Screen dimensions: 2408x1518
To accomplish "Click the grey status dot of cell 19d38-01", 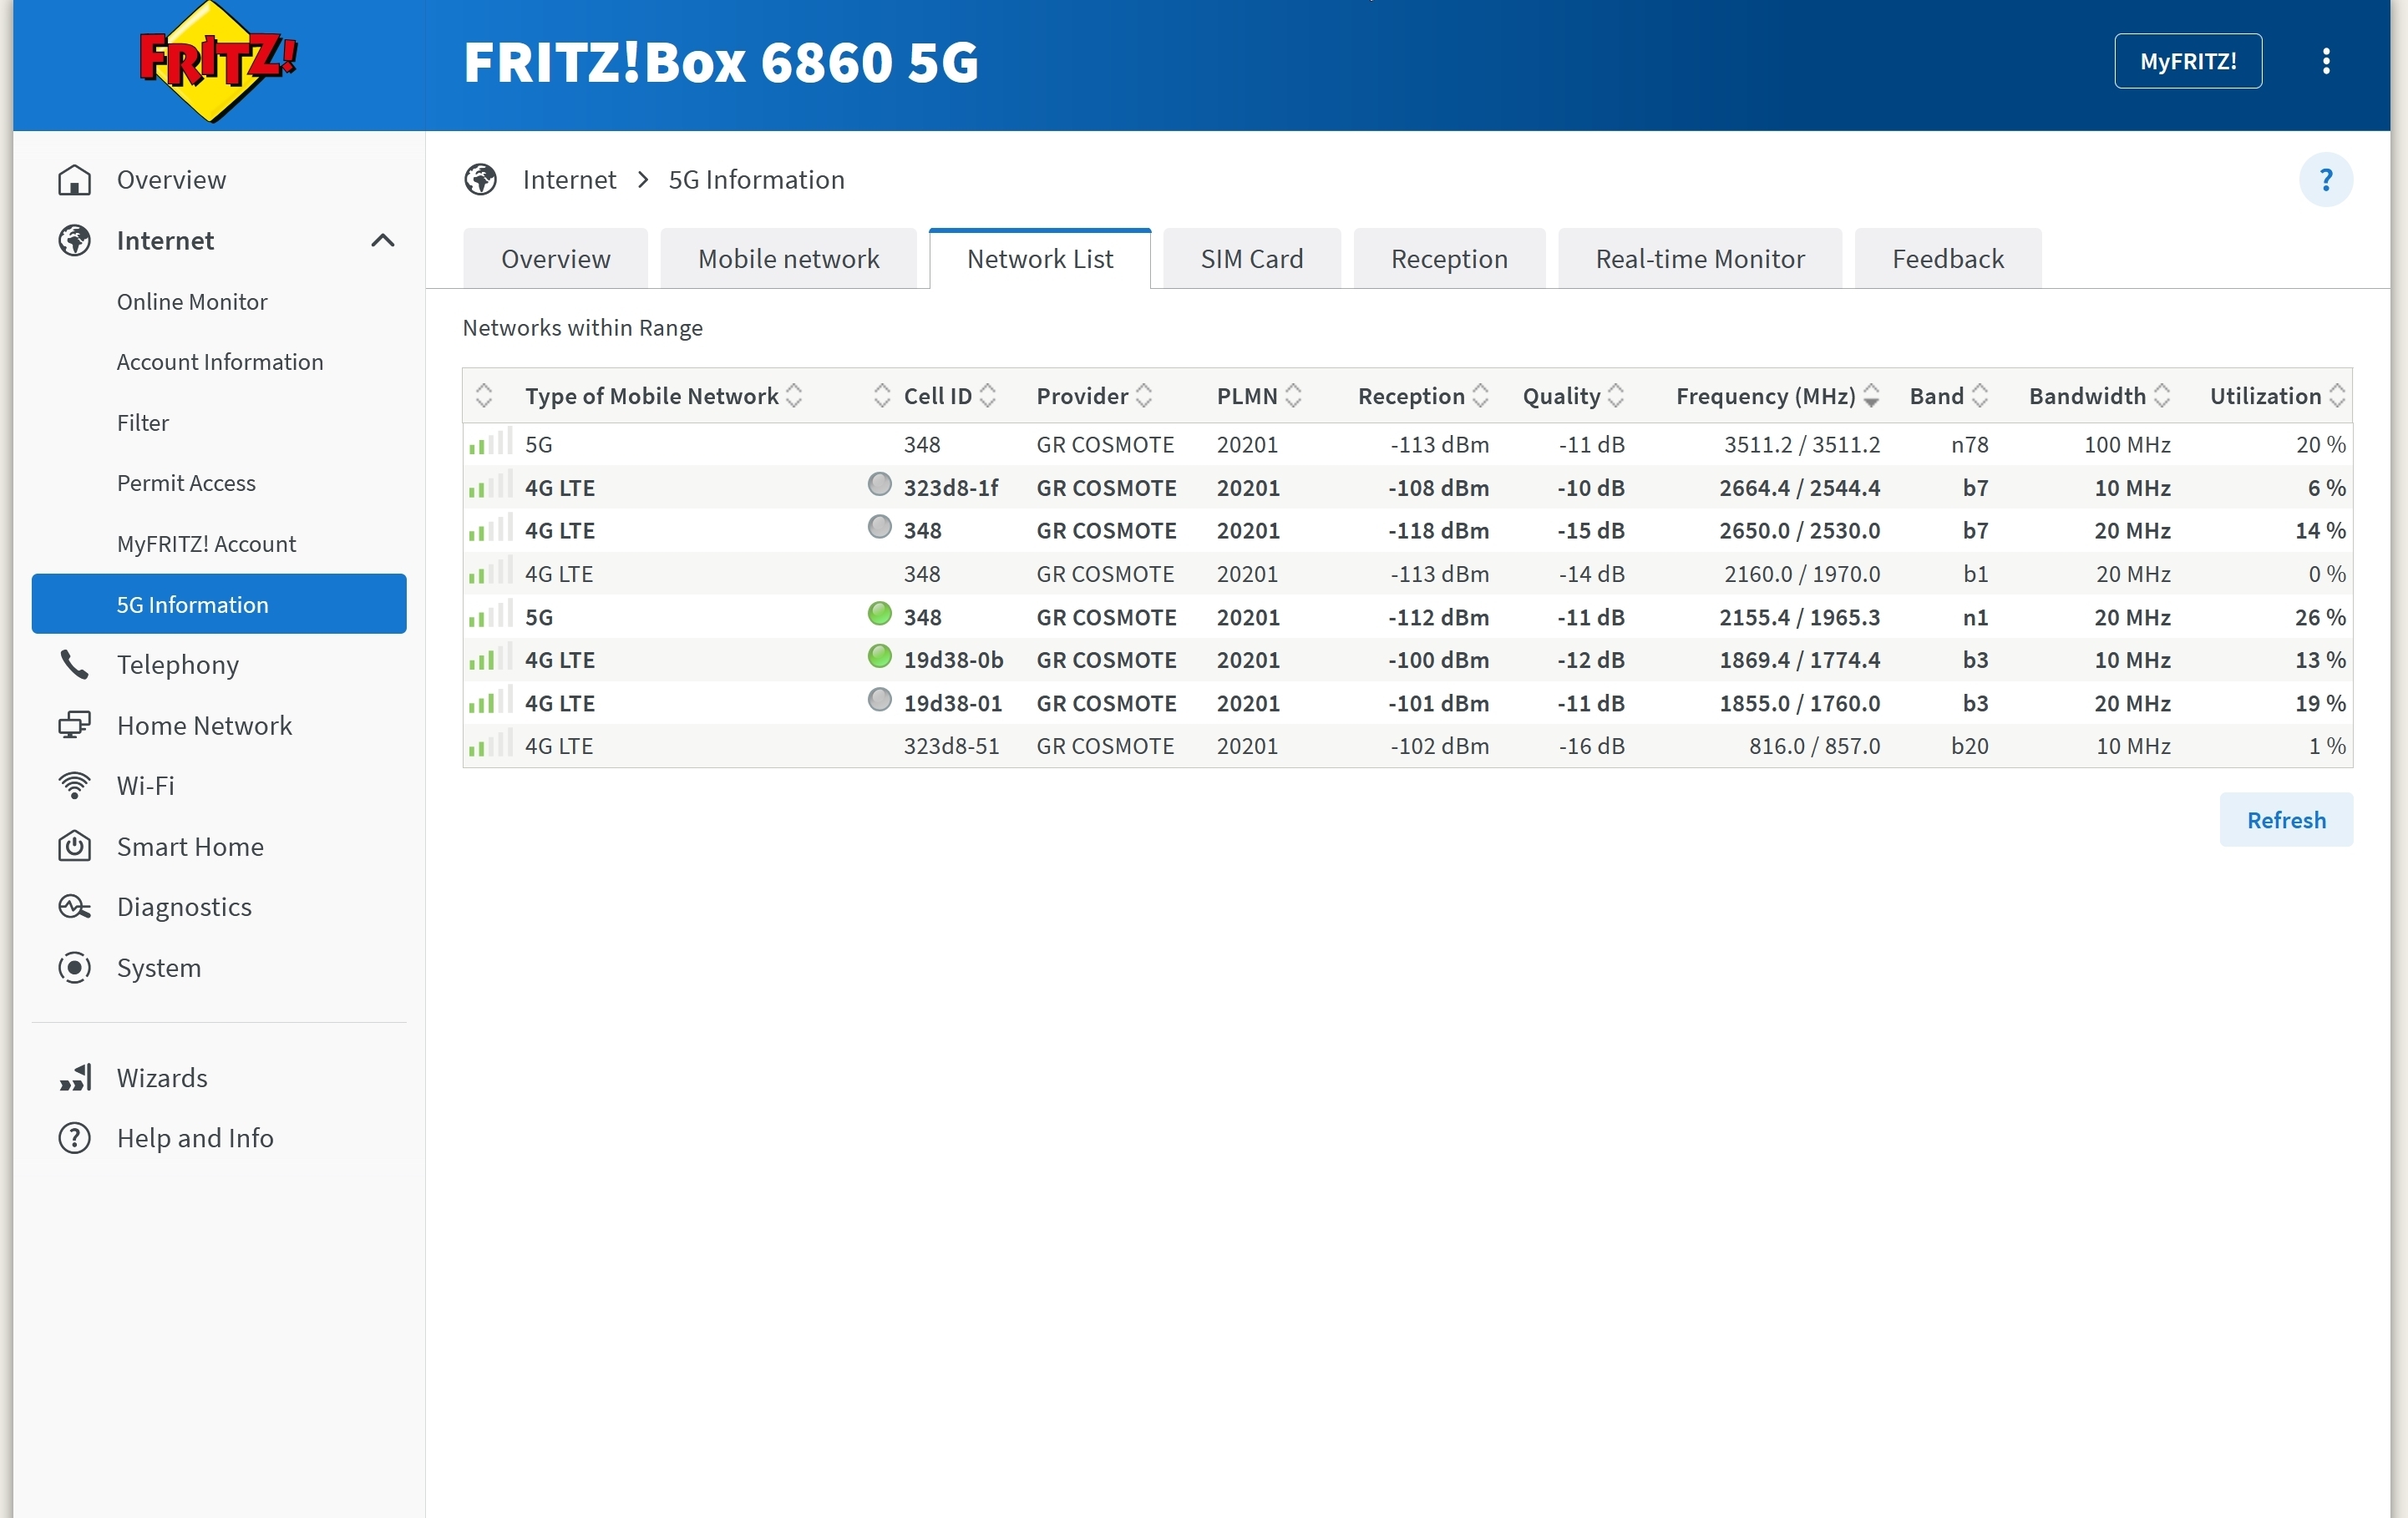I will tap(879, 700).
